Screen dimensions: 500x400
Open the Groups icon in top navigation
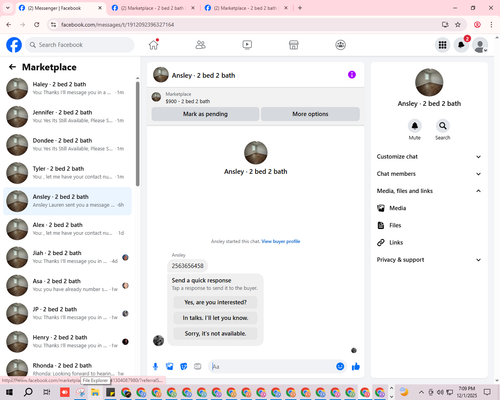tap(340, 45)
